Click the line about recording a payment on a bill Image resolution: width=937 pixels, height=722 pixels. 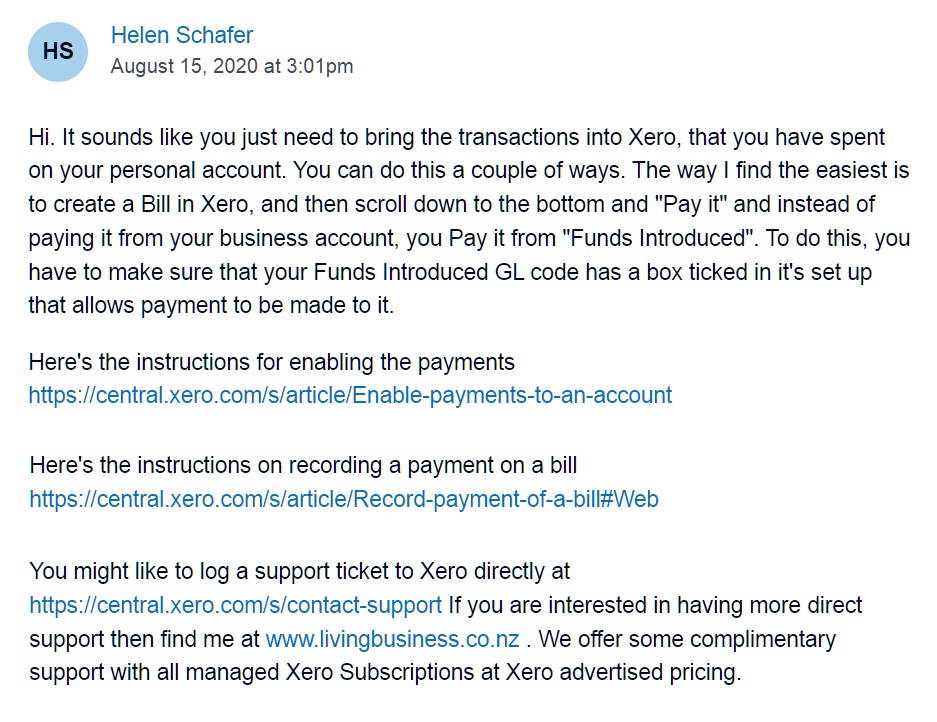point(303,465)
